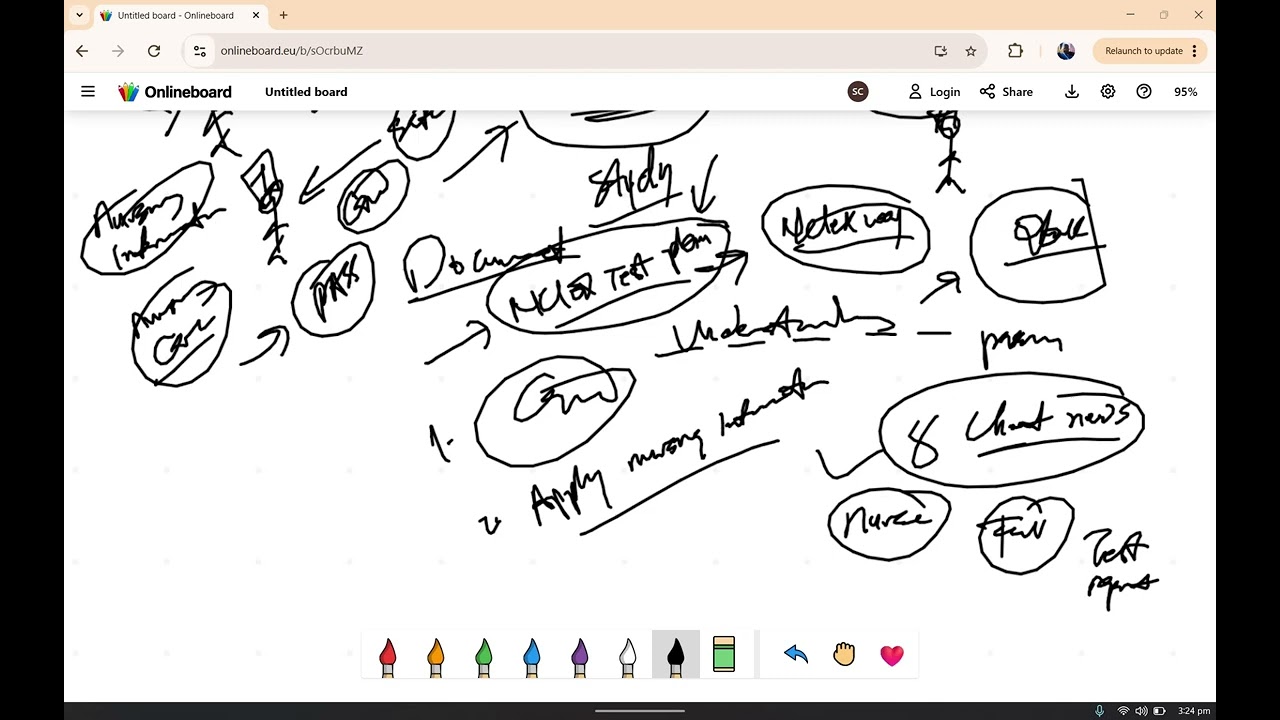Click Relaunch to update
1280x720 pixels.
click(1144, 51)
